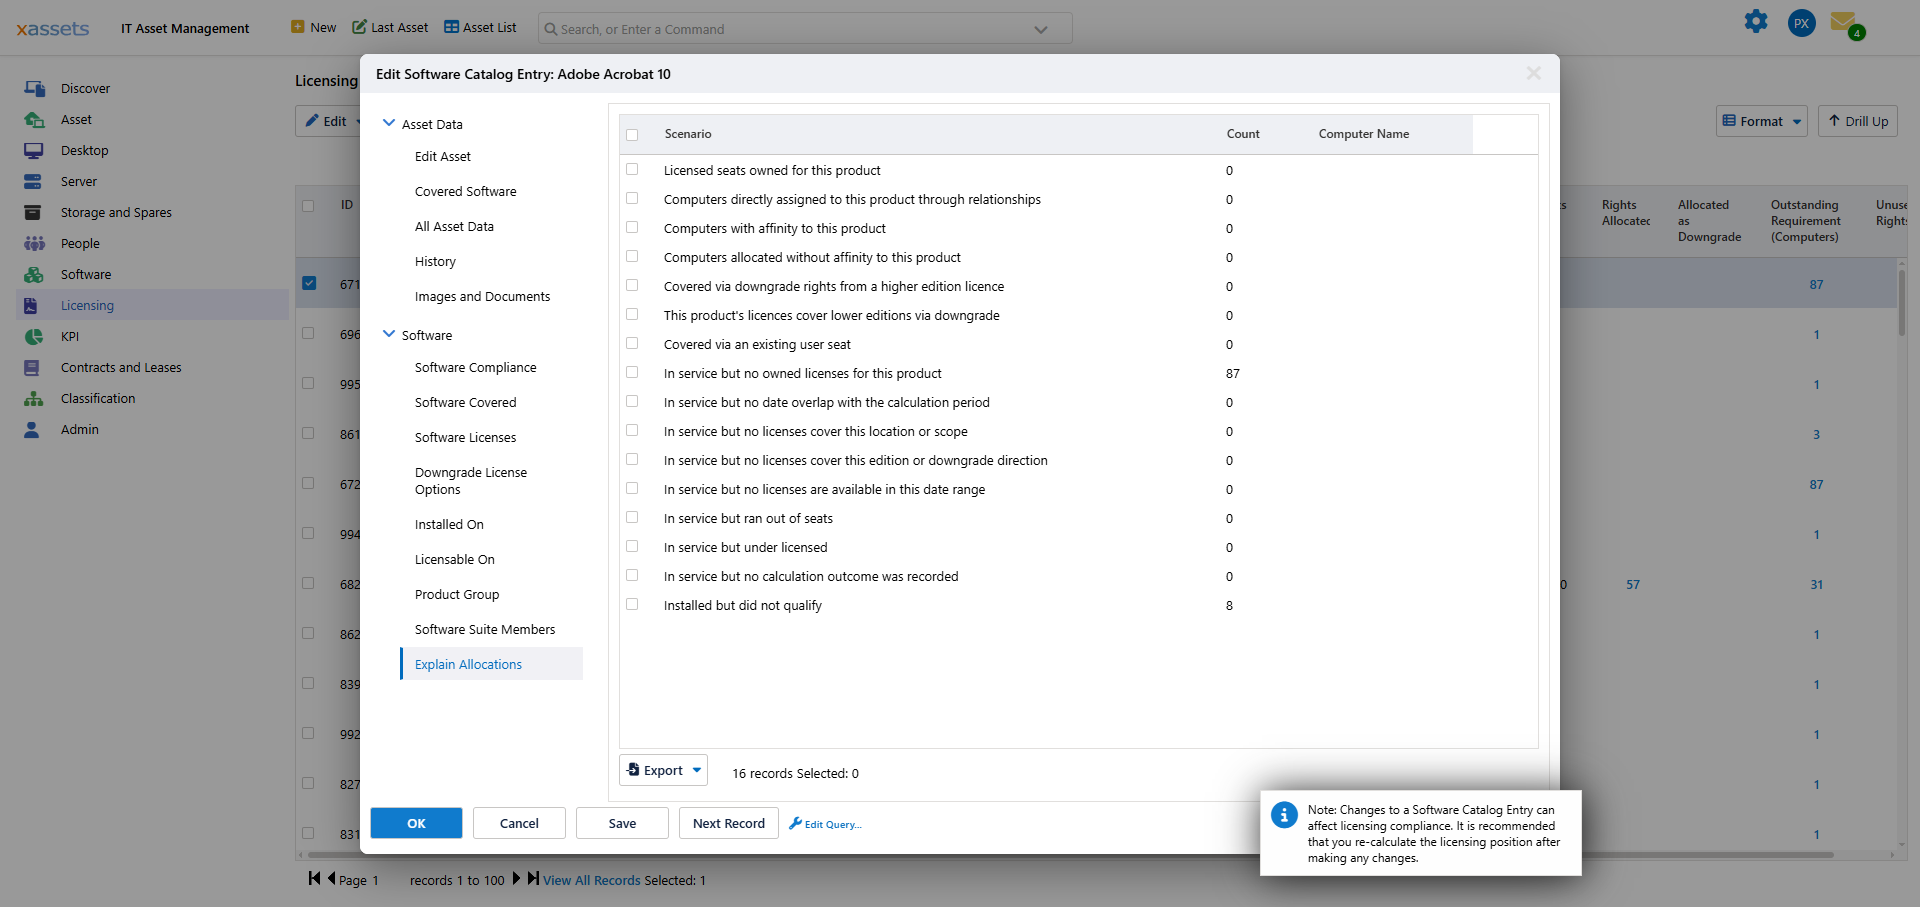This screenshot has height=907, width=1920.
Task: Check 'In service but ran out of seats' row
Action: pos(632,518)
